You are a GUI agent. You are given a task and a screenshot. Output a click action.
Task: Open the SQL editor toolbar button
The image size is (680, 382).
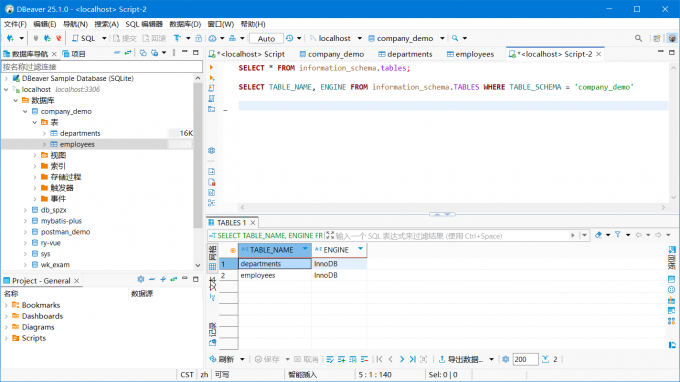(x=83, y=38)
